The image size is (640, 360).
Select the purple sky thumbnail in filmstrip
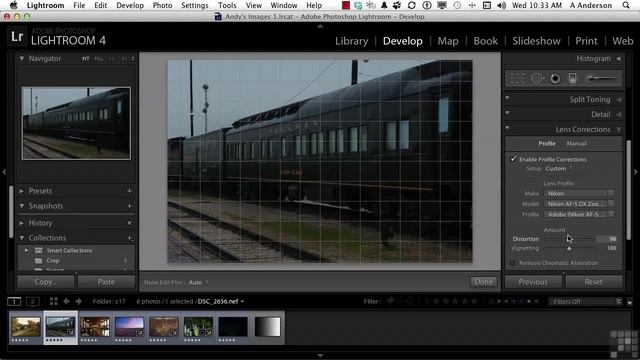(129, 327)
